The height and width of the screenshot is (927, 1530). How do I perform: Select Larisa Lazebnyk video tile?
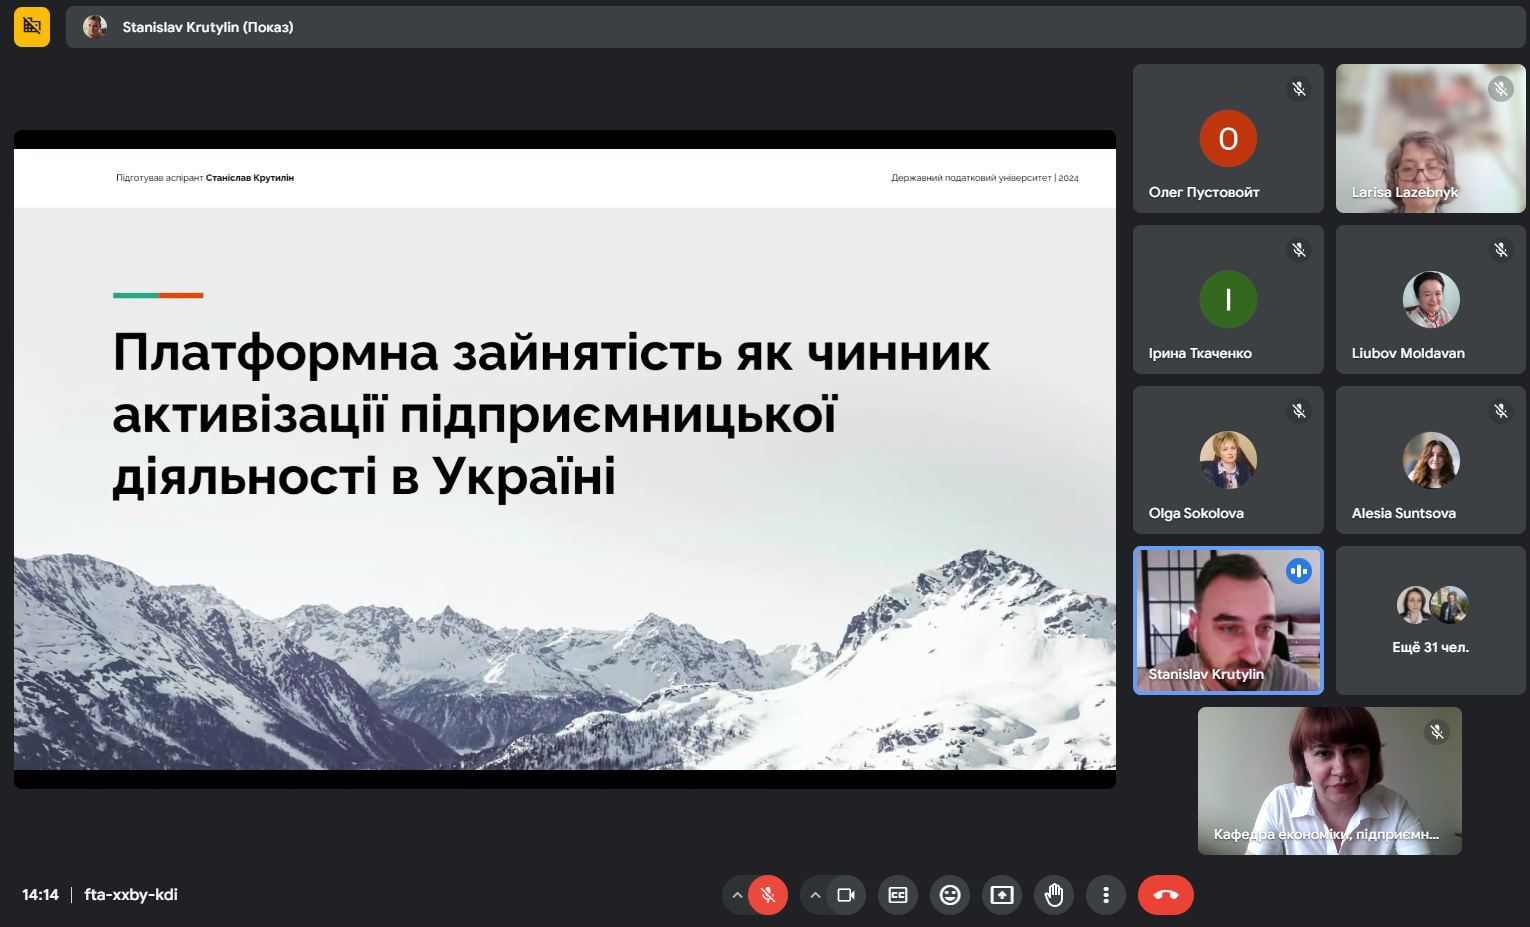point(1431,139)
